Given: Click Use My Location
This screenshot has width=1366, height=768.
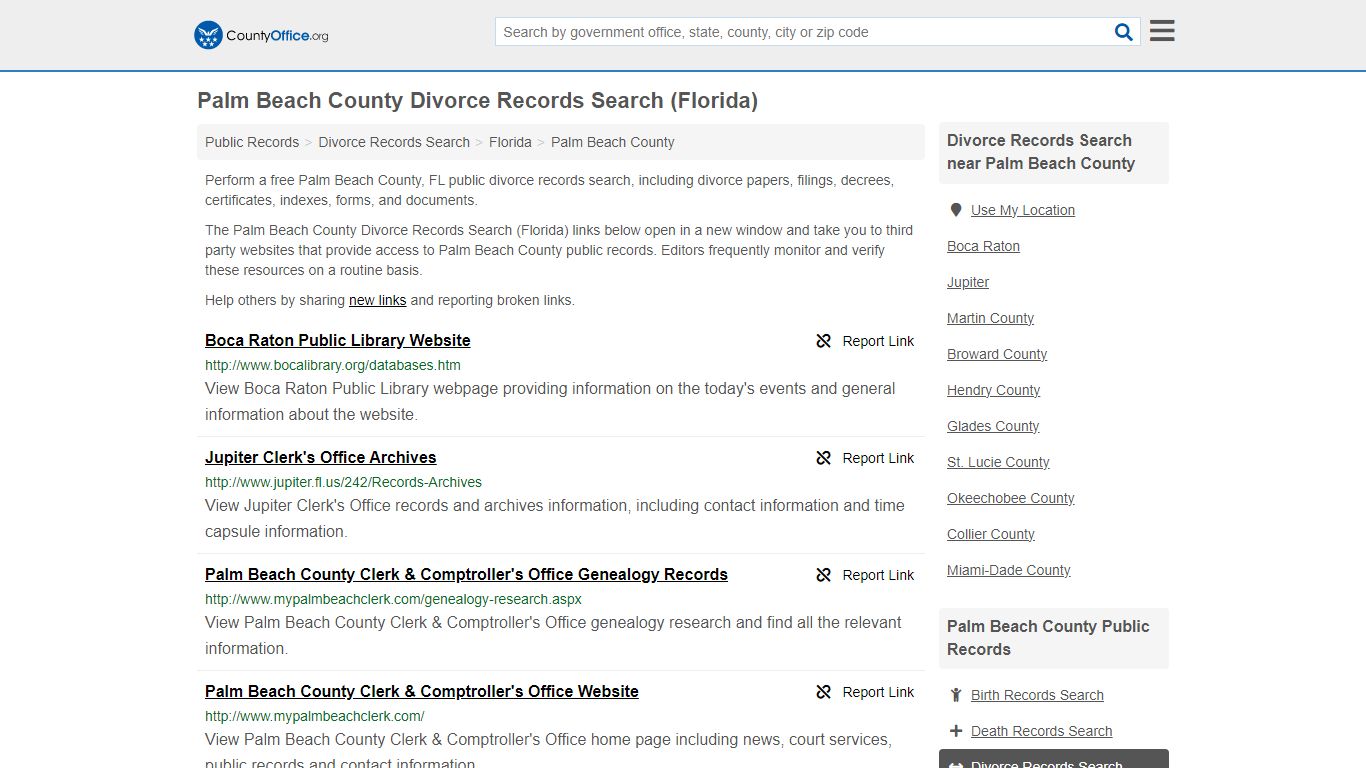Looking at the screenshot, I should 1023,210.
